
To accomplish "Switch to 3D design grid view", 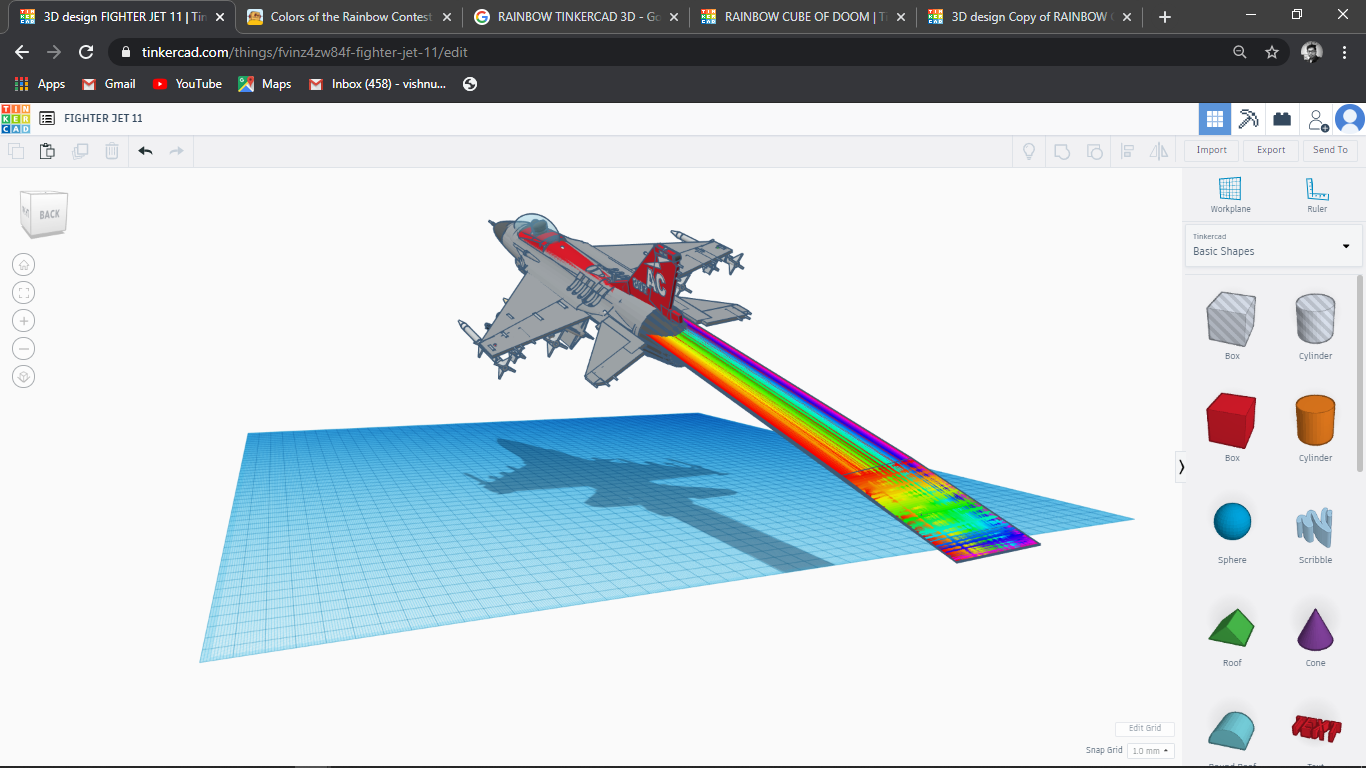I will (x=1215, y=119).
